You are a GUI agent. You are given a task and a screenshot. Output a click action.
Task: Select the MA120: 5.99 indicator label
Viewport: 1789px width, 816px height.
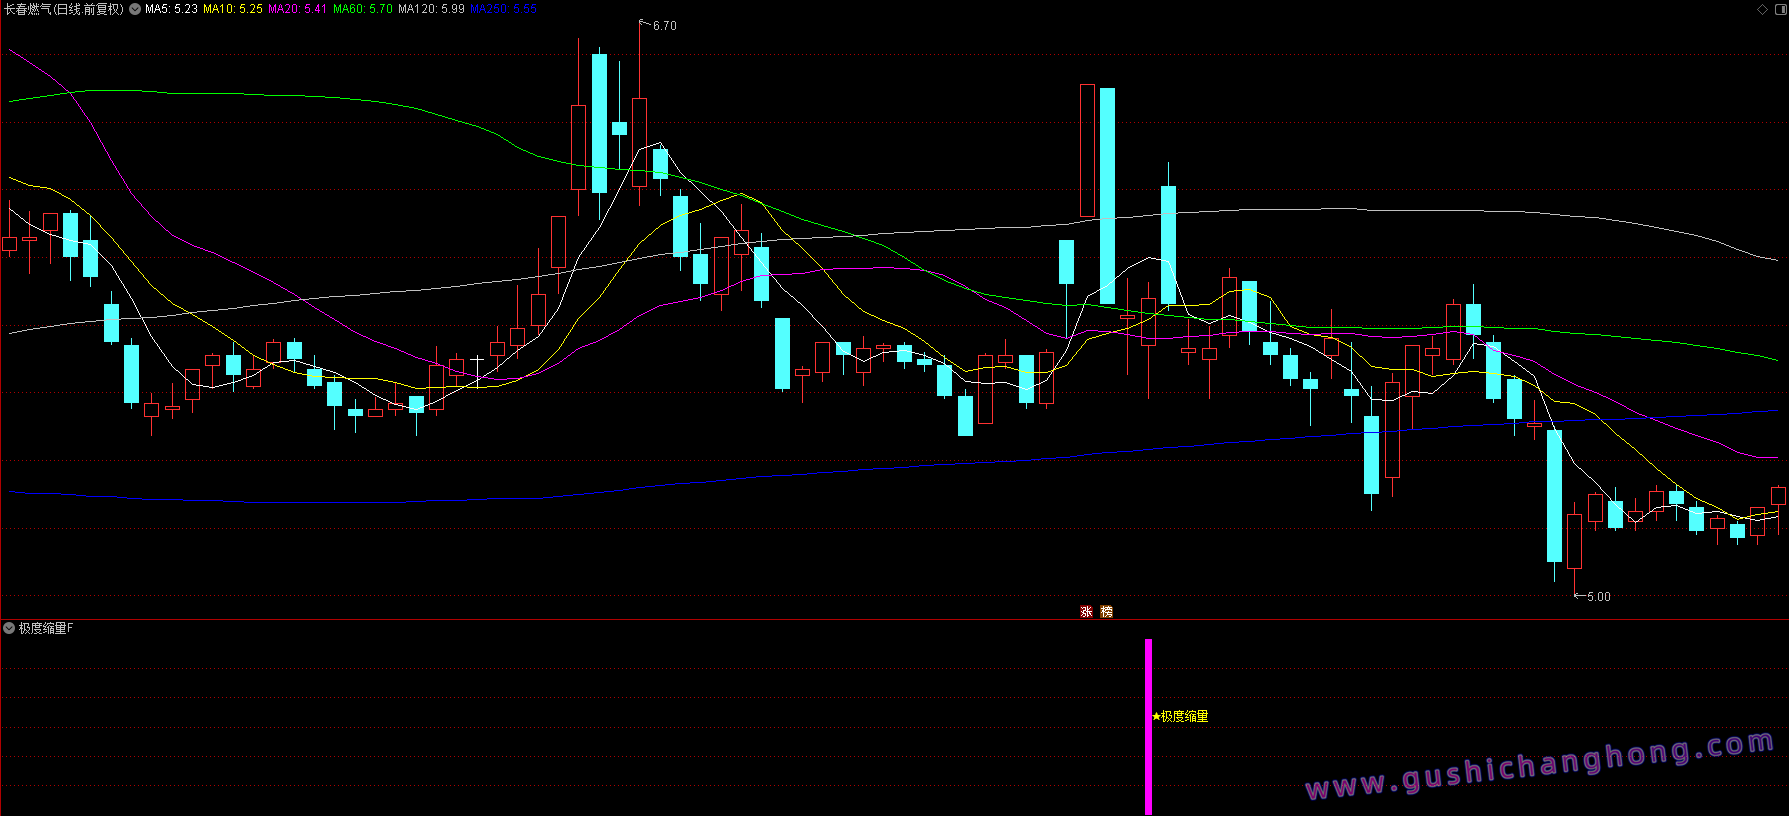[x=431, y=9]
